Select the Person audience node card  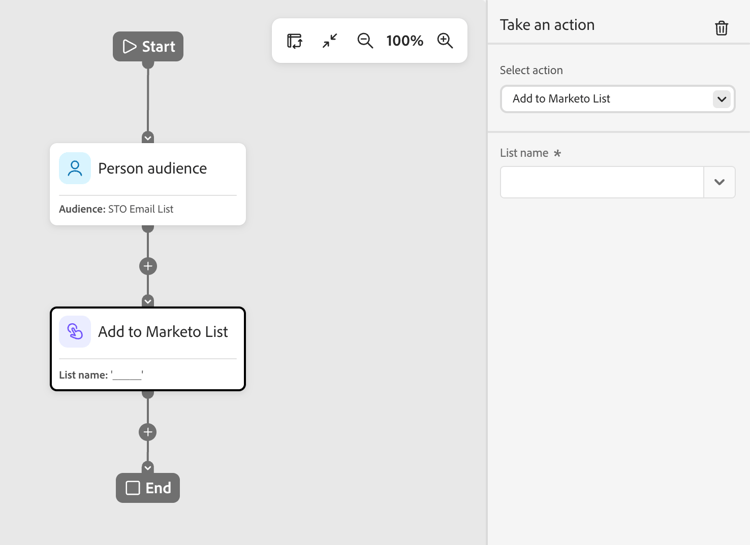pos(148,184)
